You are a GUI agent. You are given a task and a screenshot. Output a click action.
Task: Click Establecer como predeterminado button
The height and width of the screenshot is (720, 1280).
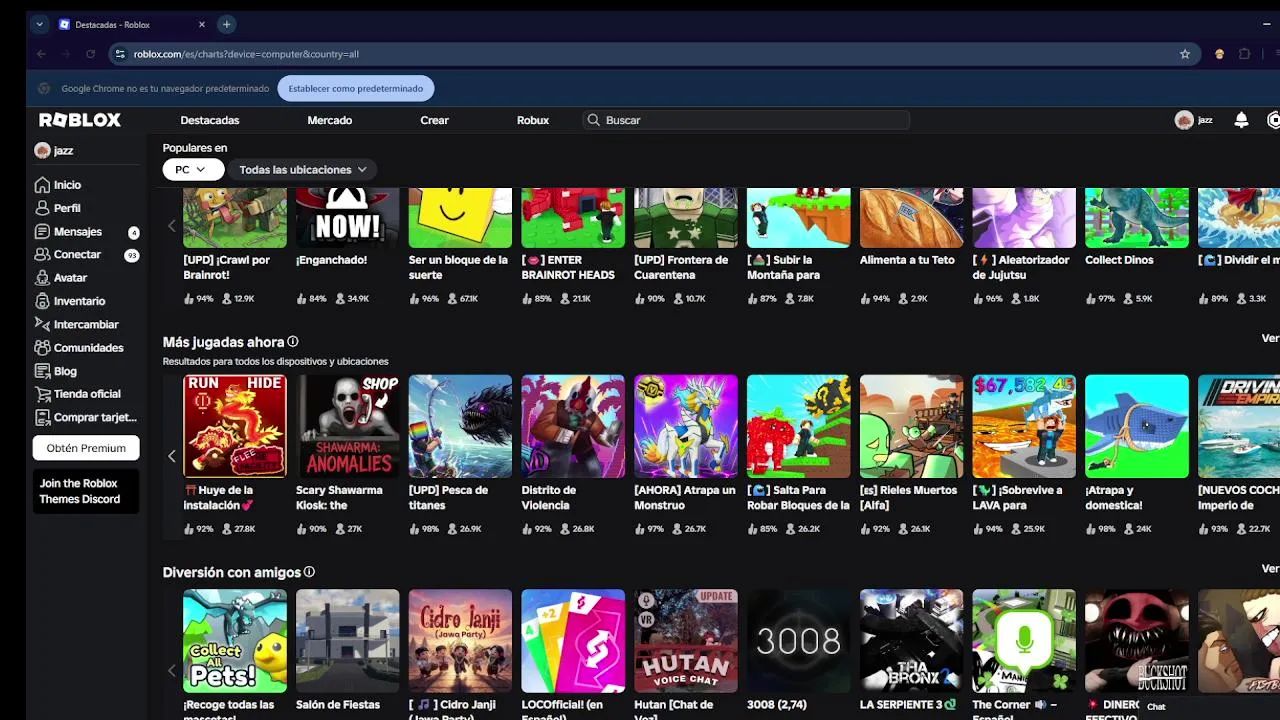pos(356,88)
